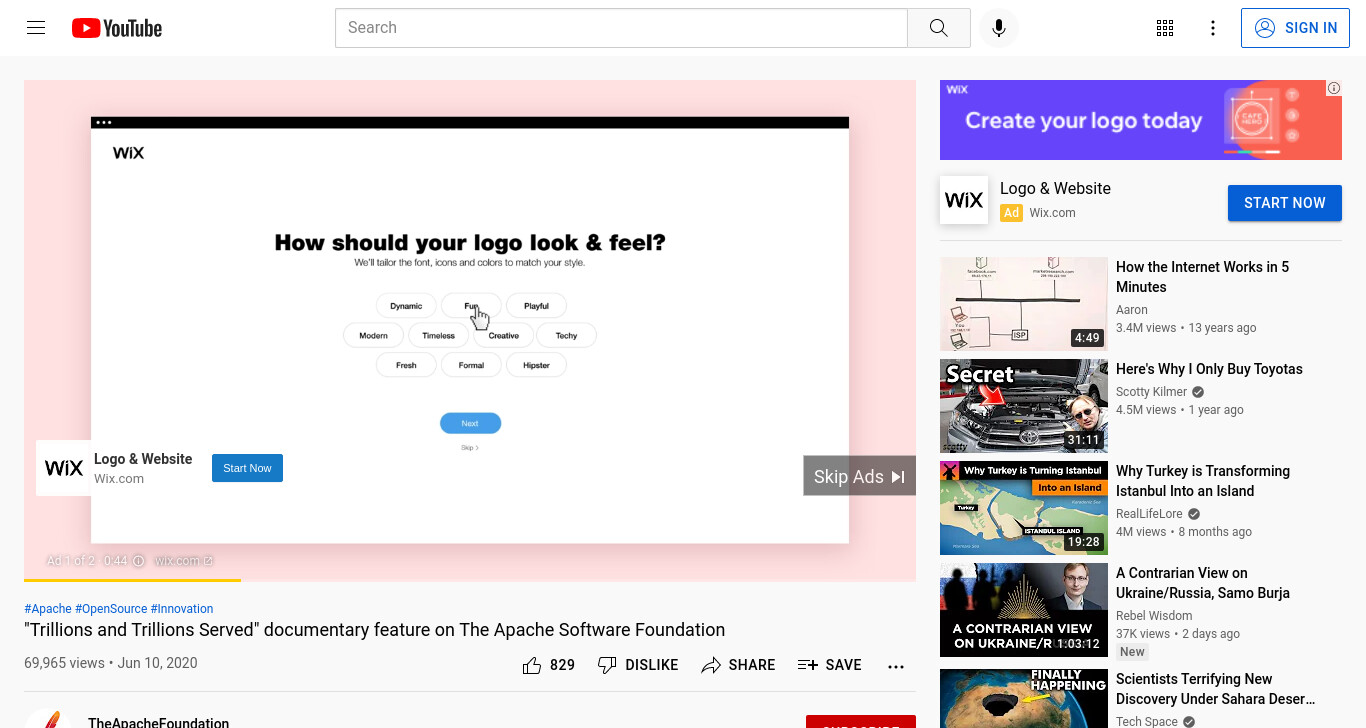Click Start Now in video ad overlay
Screen dimensions: 1366x728
247,468
